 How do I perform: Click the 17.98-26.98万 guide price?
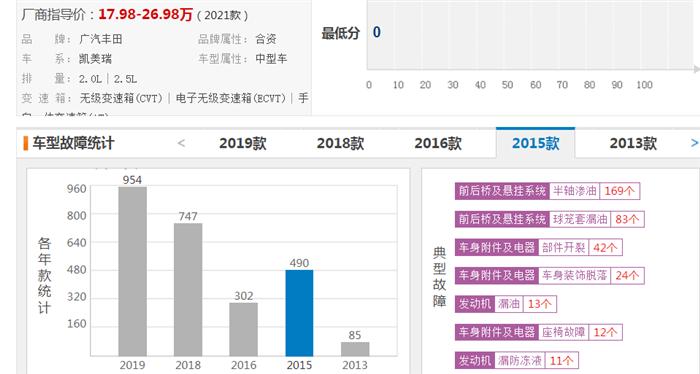tap(146, 15)
